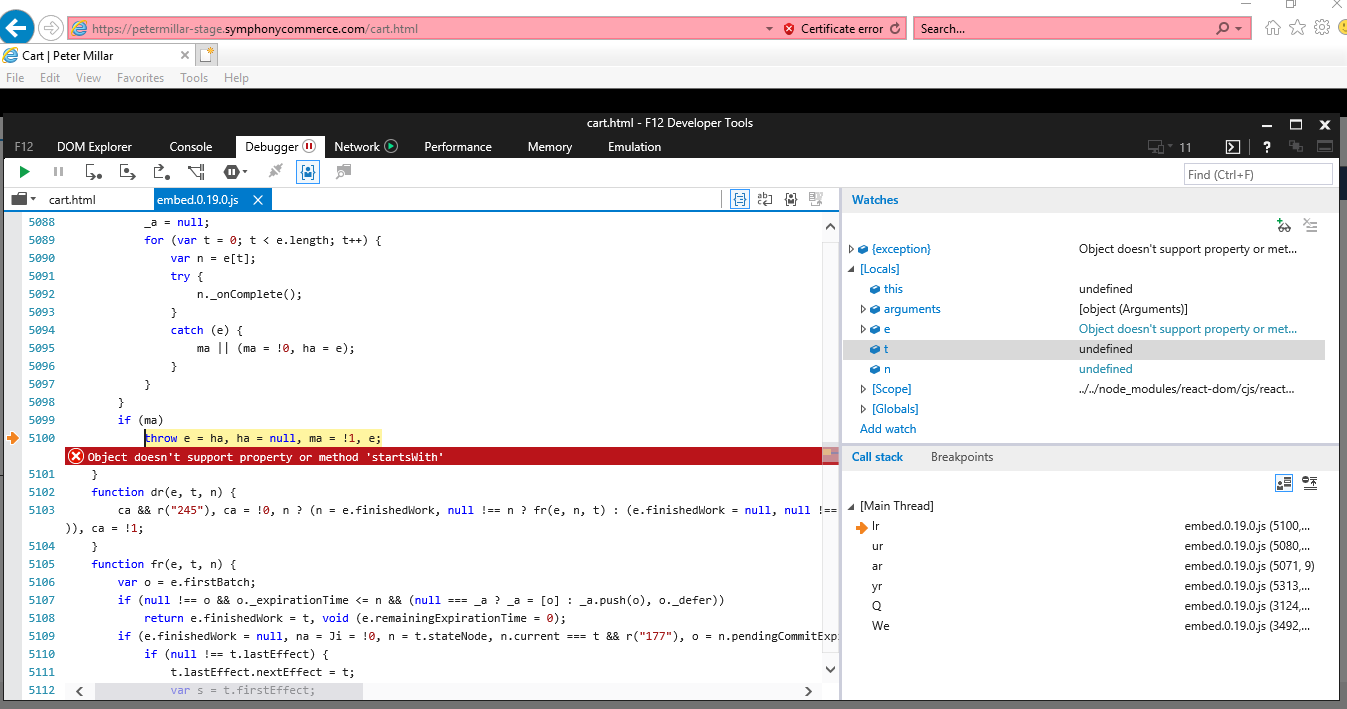This screenshot has height=709, width=1347.
Task: Click Break on new worker icon
Action: coord(196,172)
